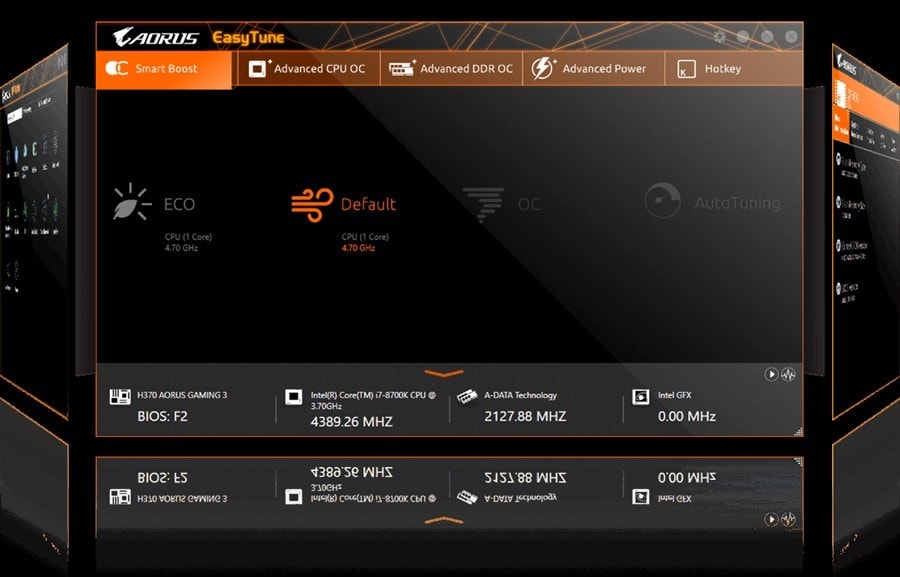Click the 4389.26 MHZ CPU frequency
The width and height of the screenshot is (900, 577).
(x=351, y=422)
